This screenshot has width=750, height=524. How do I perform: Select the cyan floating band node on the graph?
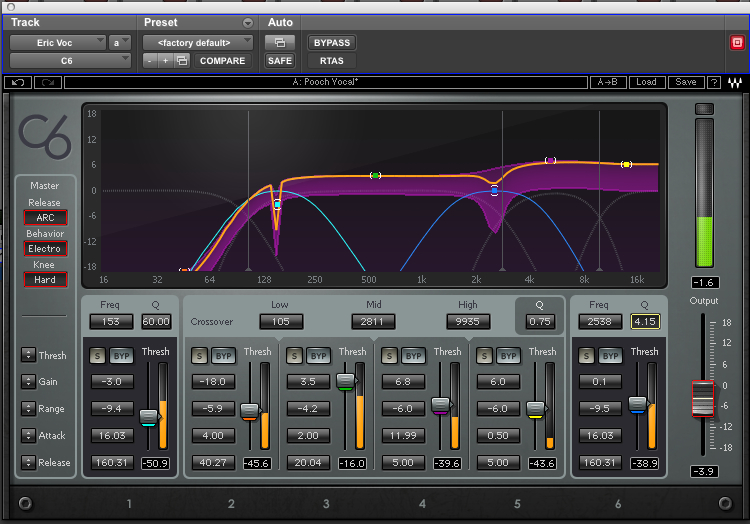click(277, 205)
